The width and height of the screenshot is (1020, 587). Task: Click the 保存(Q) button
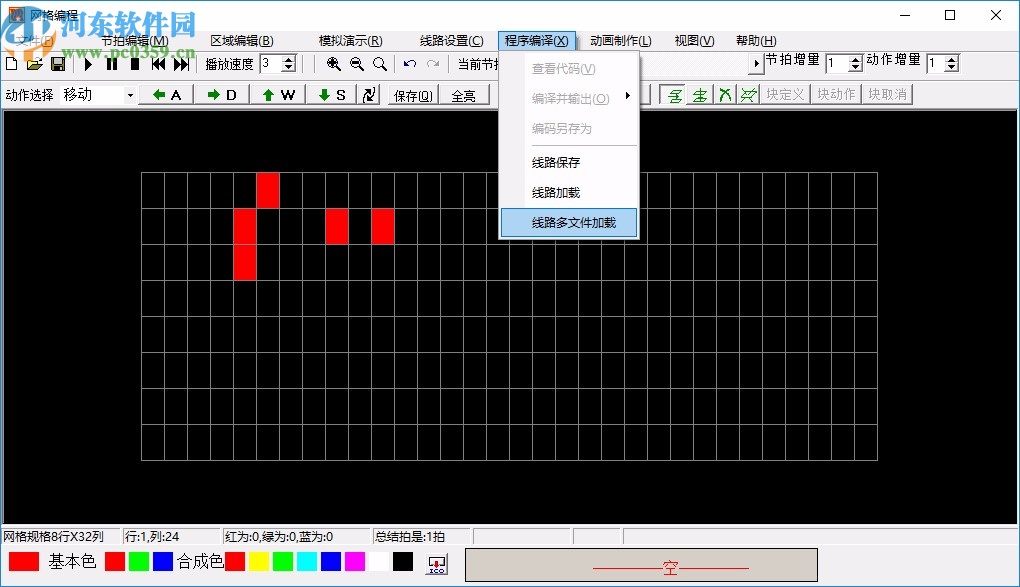click(x=412, y=95)
